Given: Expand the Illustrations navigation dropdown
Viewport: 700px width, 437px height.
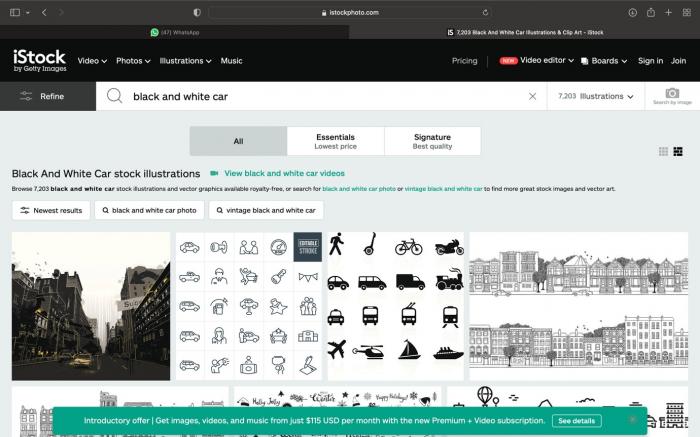Looking at the screenshot, I should click(x=185, y=61).
